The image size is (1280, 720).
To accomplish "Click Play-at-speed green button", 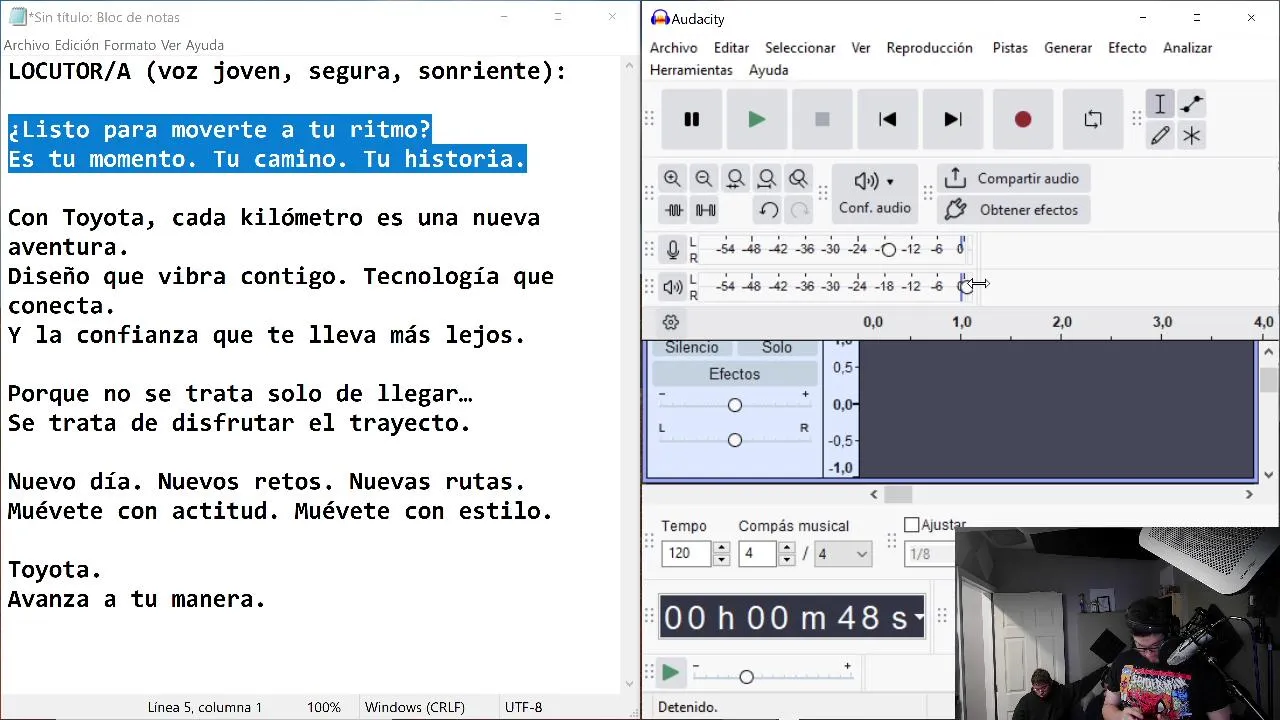I will coord(671,673).
